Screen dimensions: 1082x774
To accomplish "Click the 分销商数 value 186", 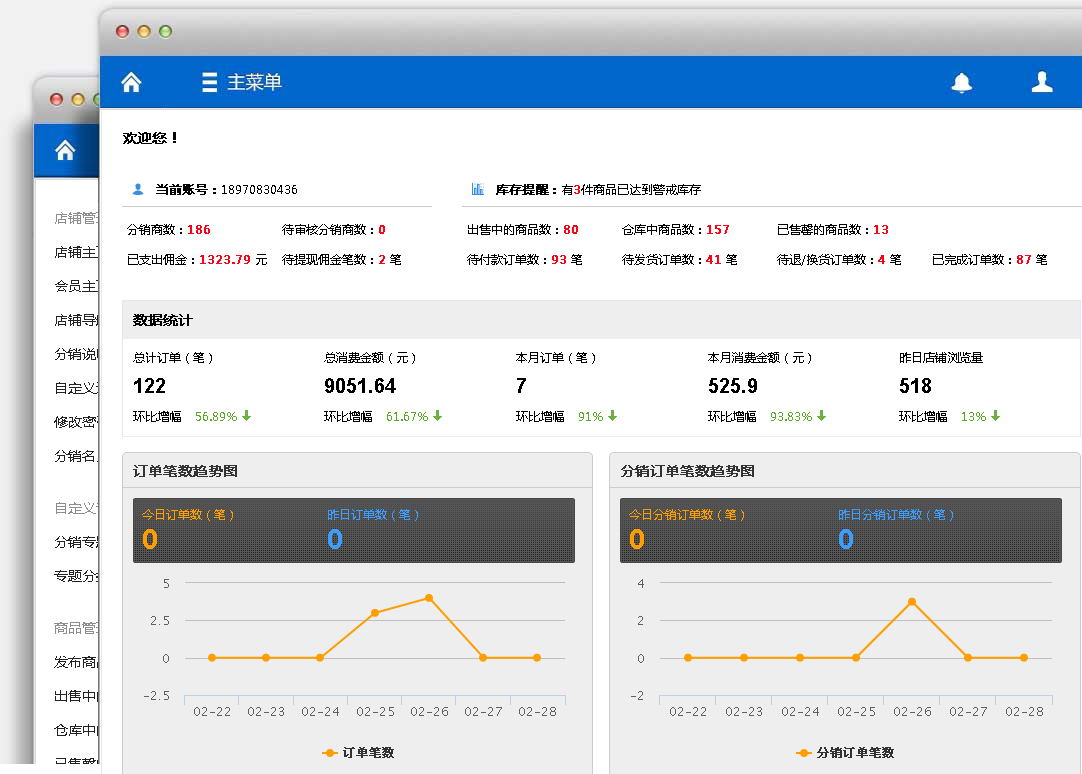I will point(198,230).
